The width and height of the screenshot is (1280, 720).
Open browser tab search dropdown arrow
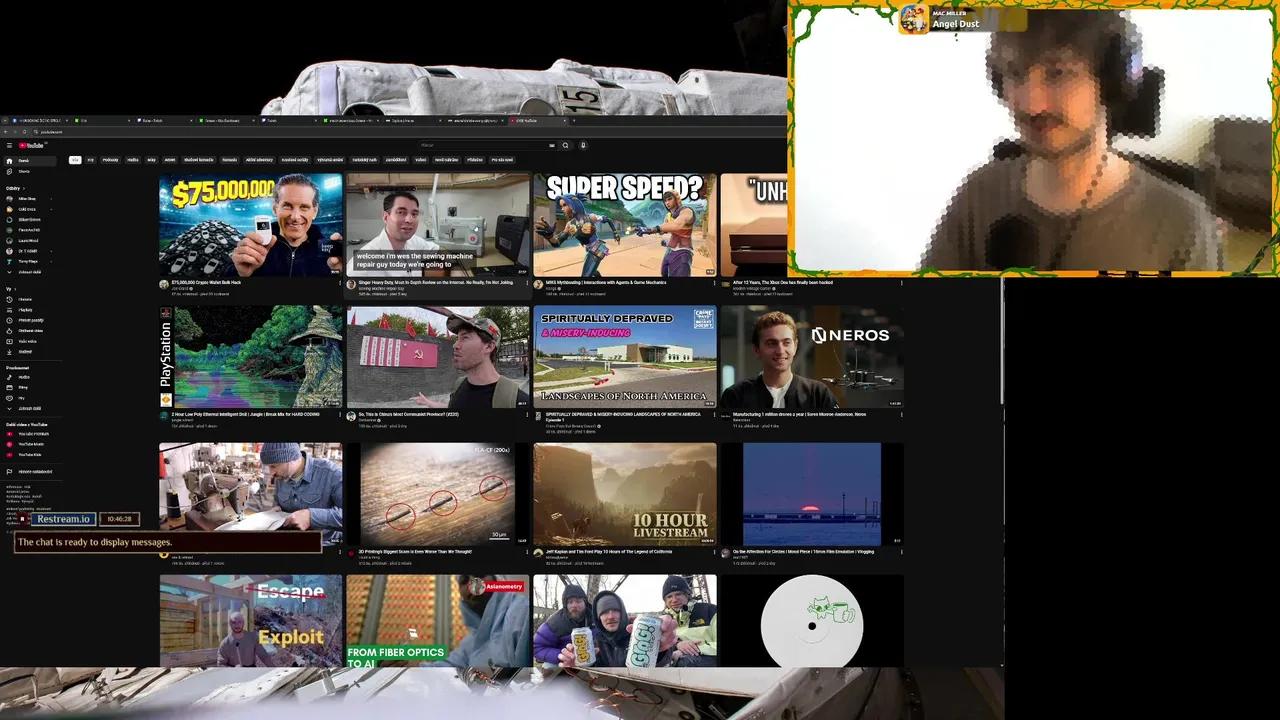[x=5, y=120]
